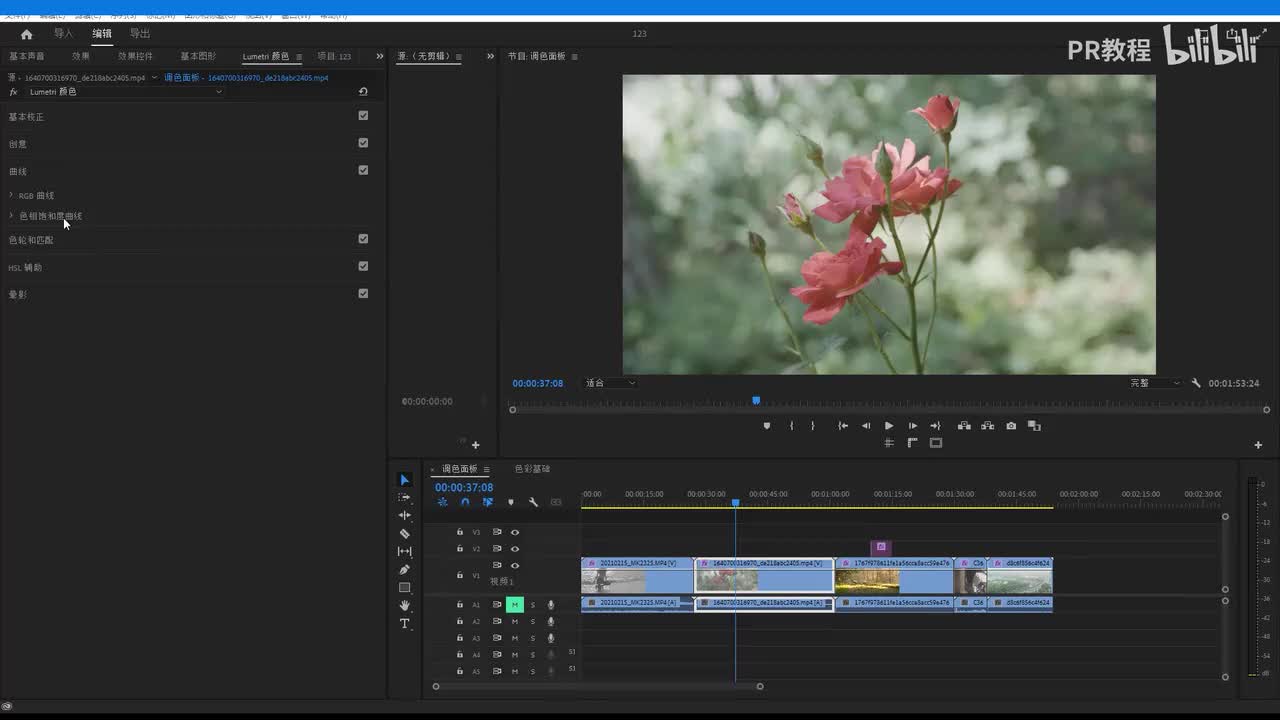Switch to the 基本图形 panel tab
The height and width of the screenshot is (720, 1280).
point(198,57)
